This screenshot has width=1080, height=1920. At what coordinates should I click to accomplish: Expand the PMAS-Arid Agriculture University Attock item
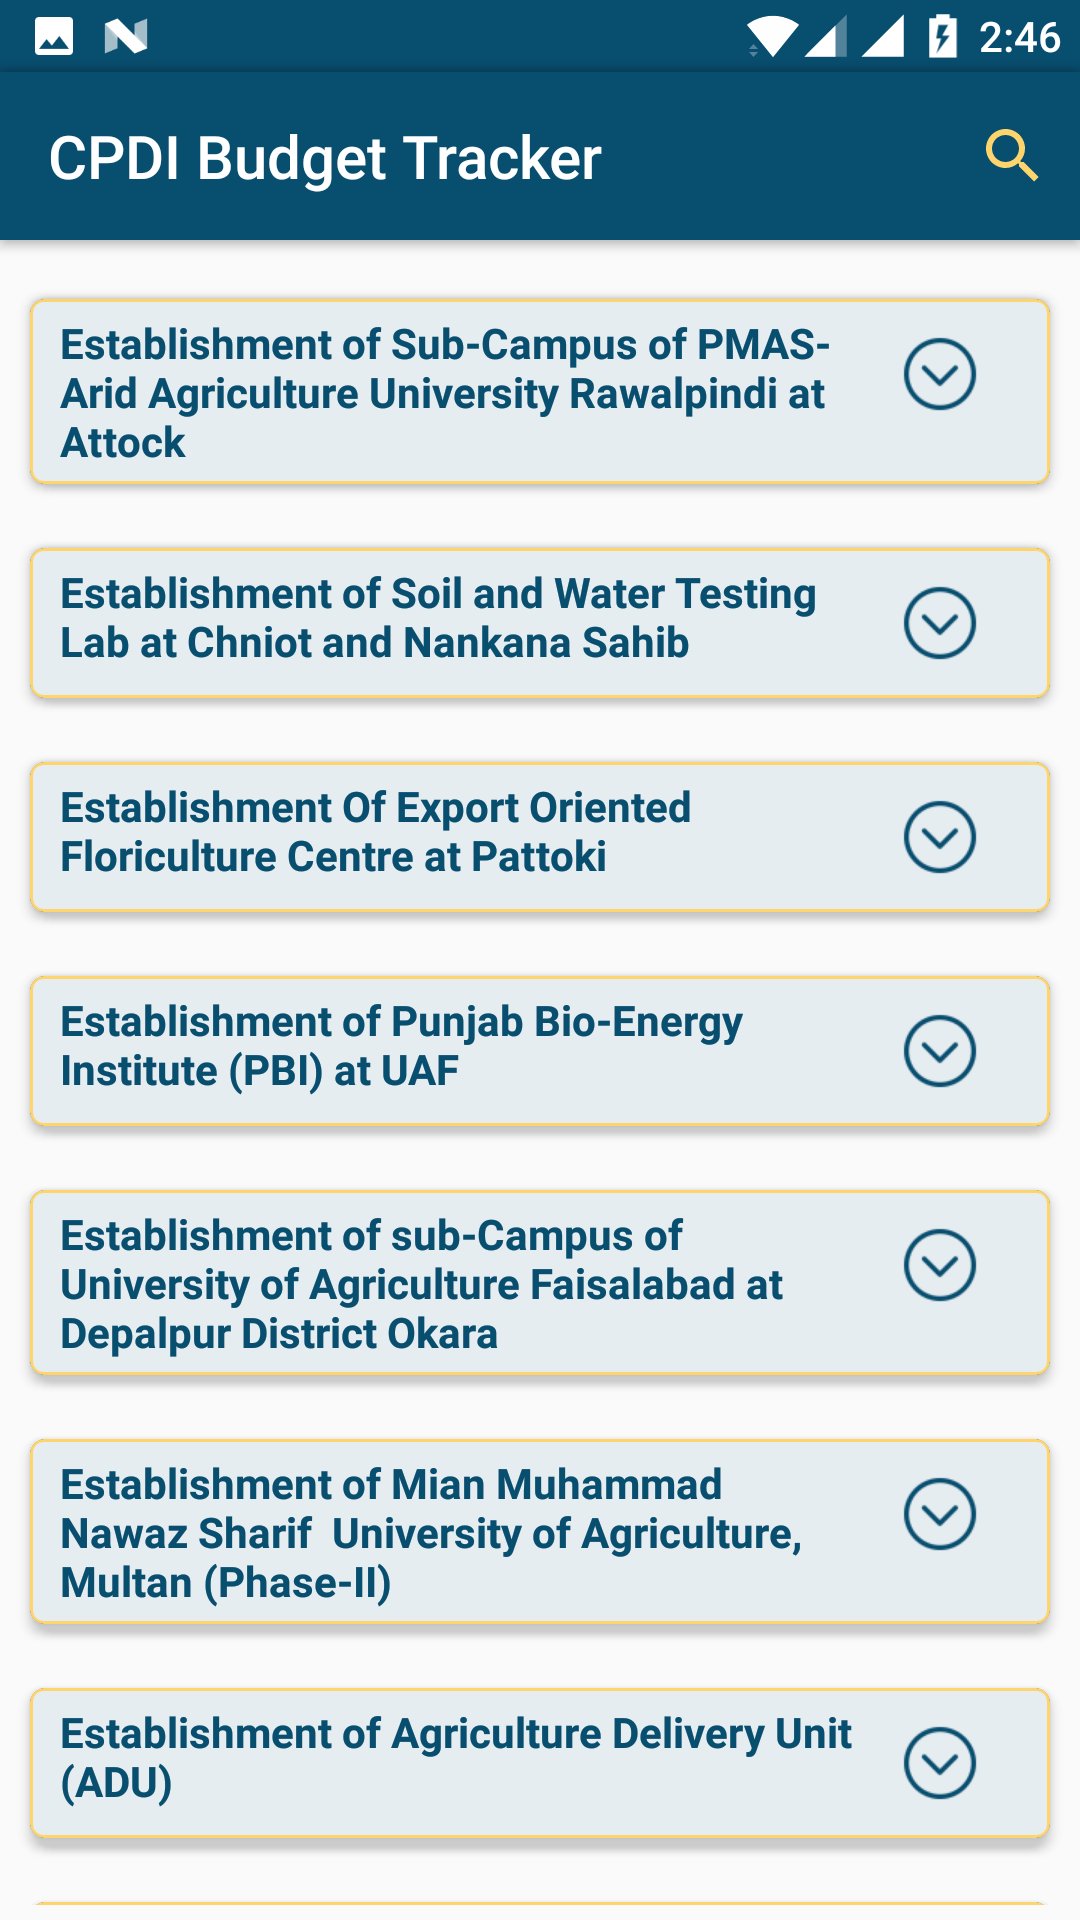pyautogui.click(x=939, y=374)
